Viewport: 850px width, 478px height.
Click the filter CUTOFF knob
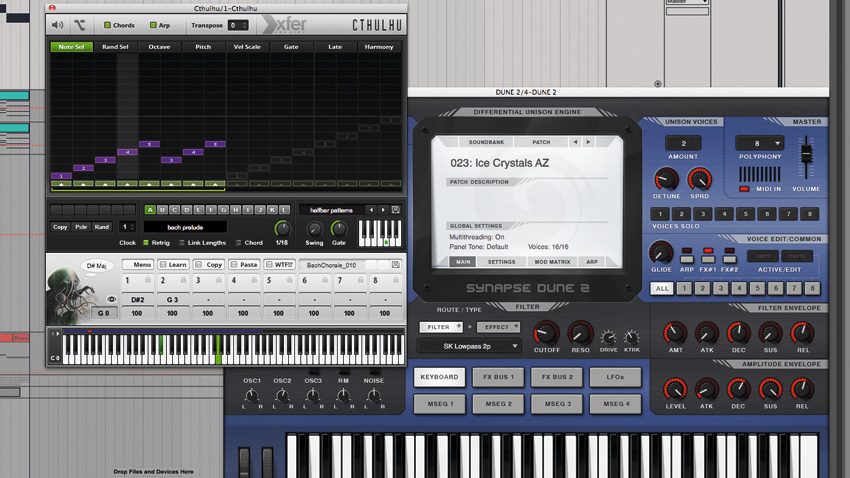[x=546, y=333]
